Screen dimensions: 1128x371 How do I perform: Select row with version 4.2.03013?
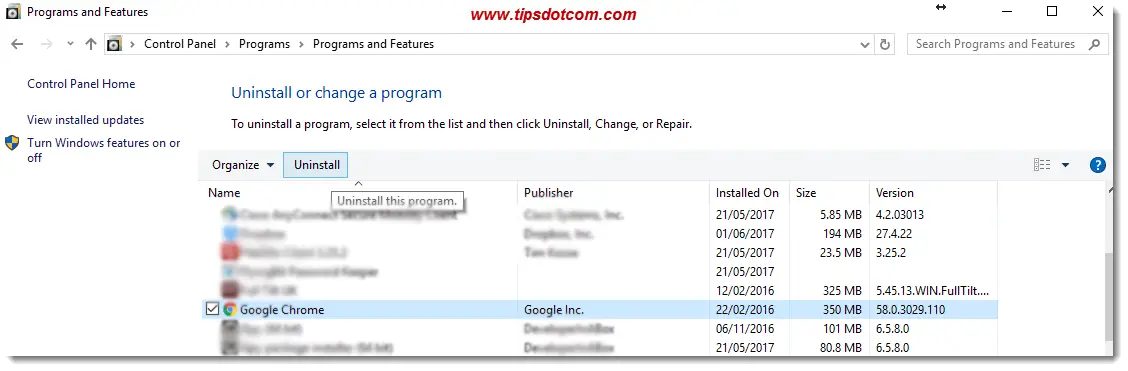coord(601,215)
